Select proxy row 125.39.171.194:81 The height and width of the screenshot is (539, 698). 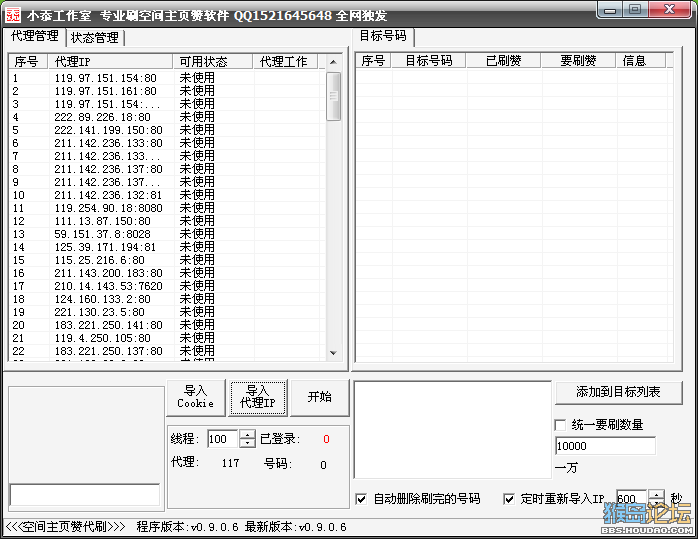167,247
